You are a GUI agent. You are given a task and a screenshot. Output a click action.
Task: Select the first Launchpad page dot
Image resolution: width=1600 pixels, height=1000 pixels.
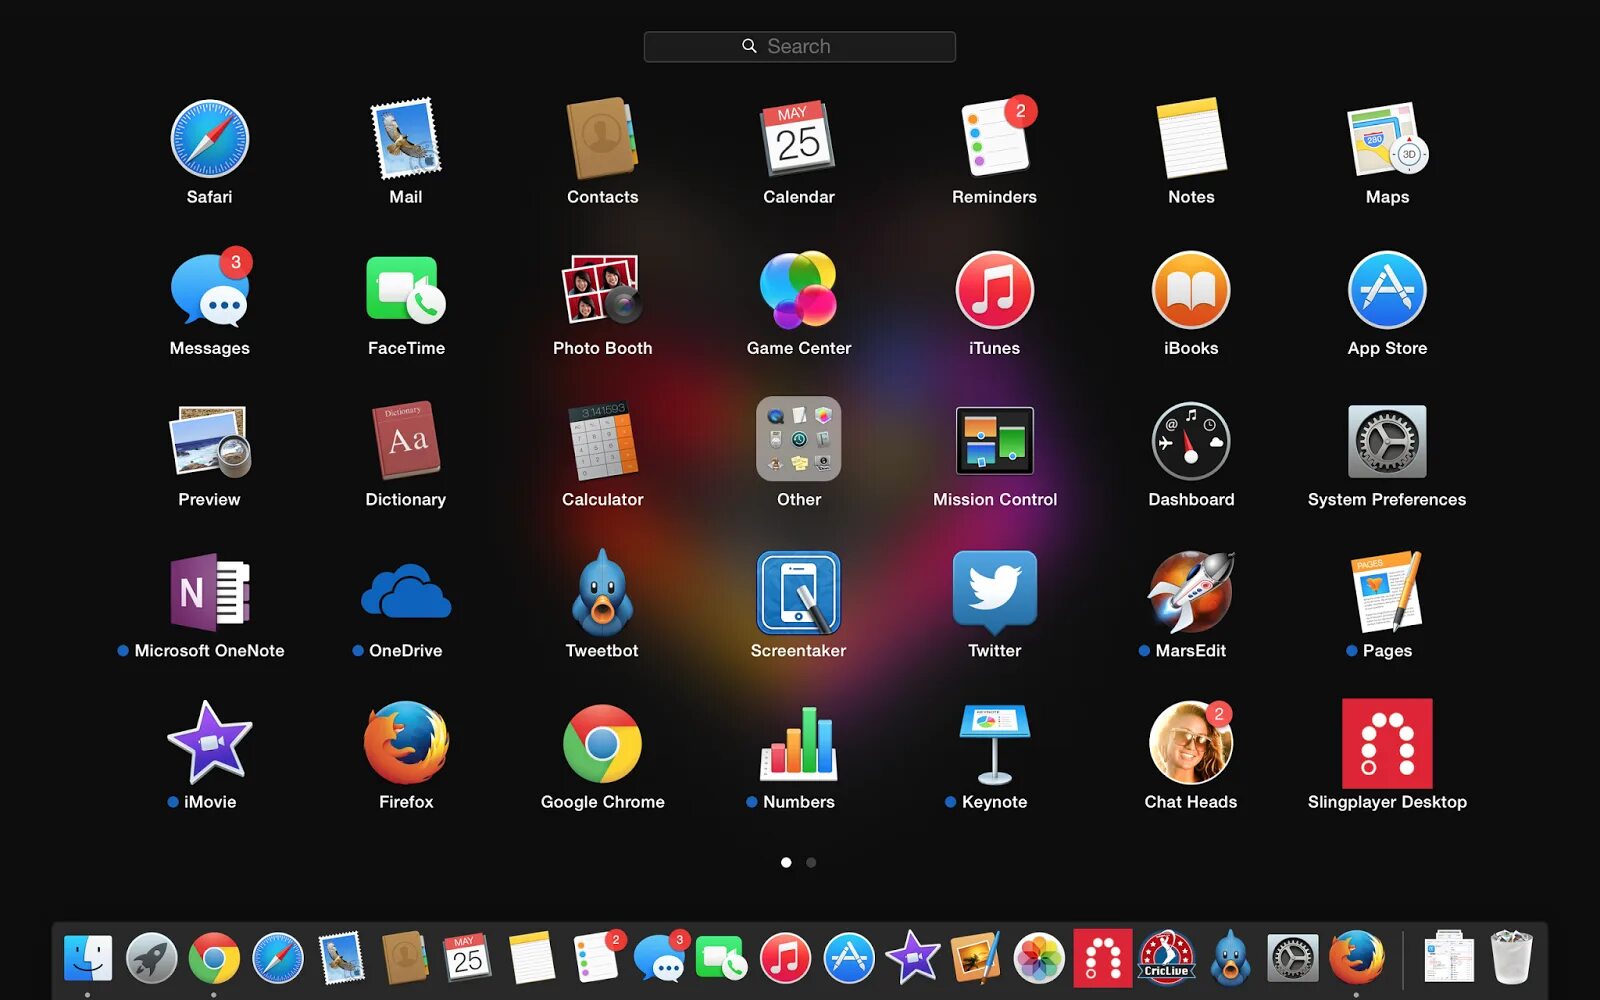pyautogui.click(x=786, y=862)
